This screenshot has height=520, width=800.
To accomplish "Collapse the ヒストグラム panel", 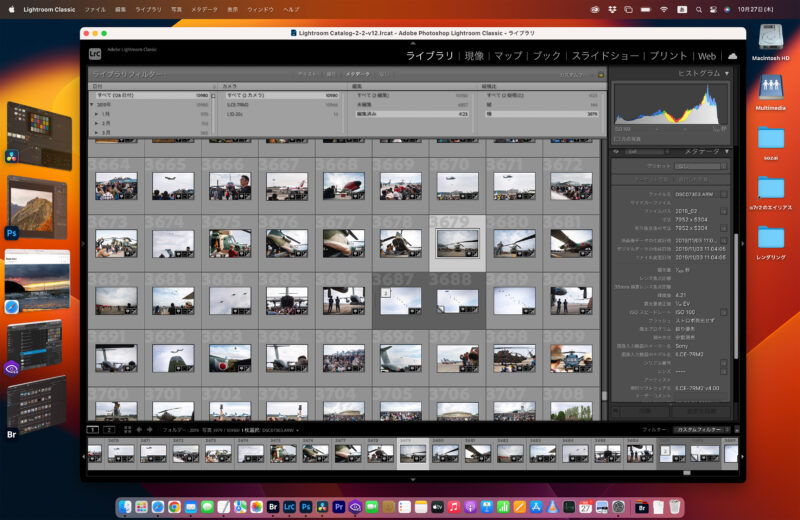I will [727, 73].
